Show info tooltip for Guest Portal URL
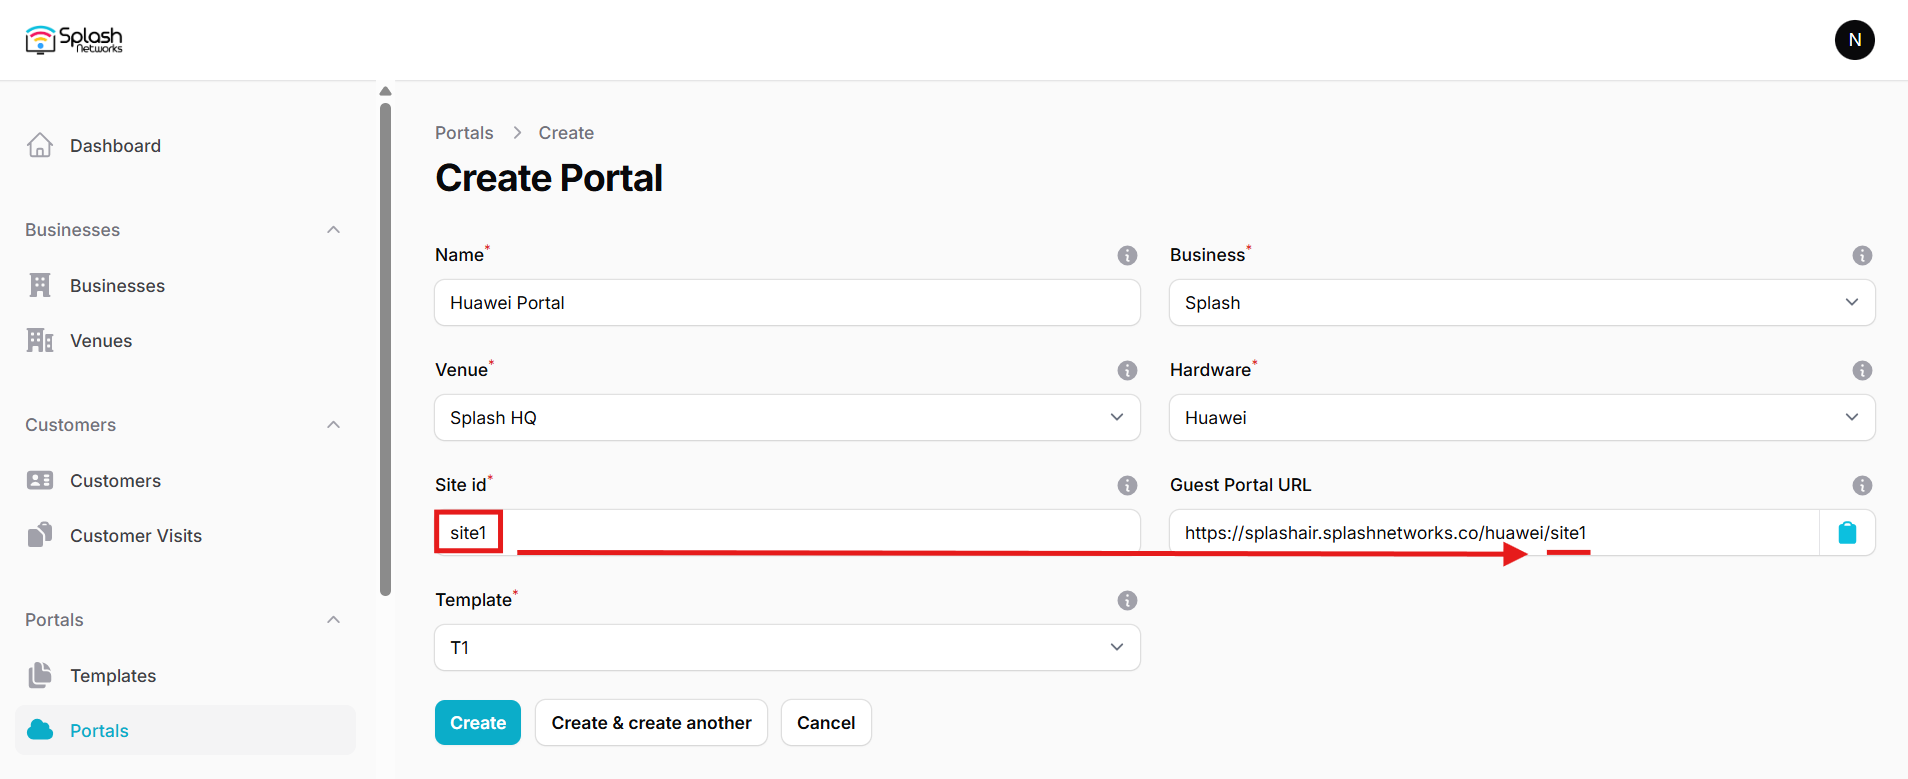 click(1862, 485)
